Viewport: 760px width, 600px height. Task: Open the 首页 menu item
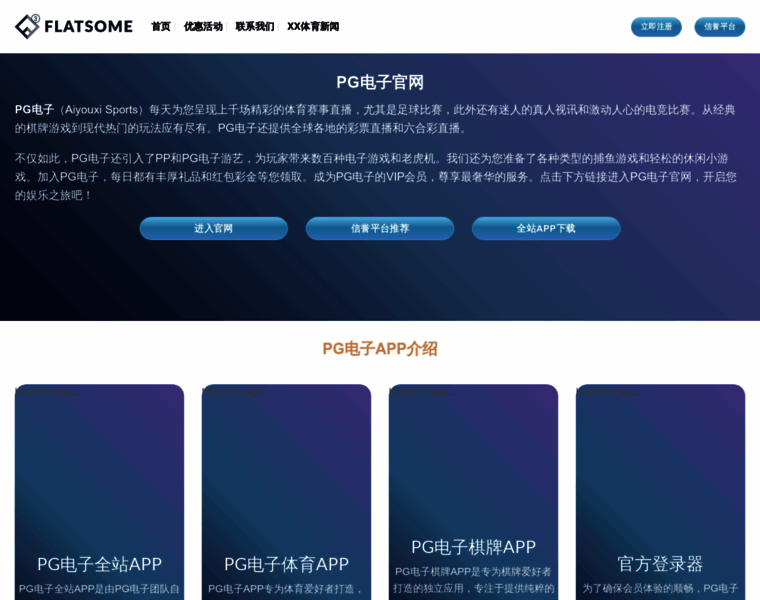(x=161, y=27)
